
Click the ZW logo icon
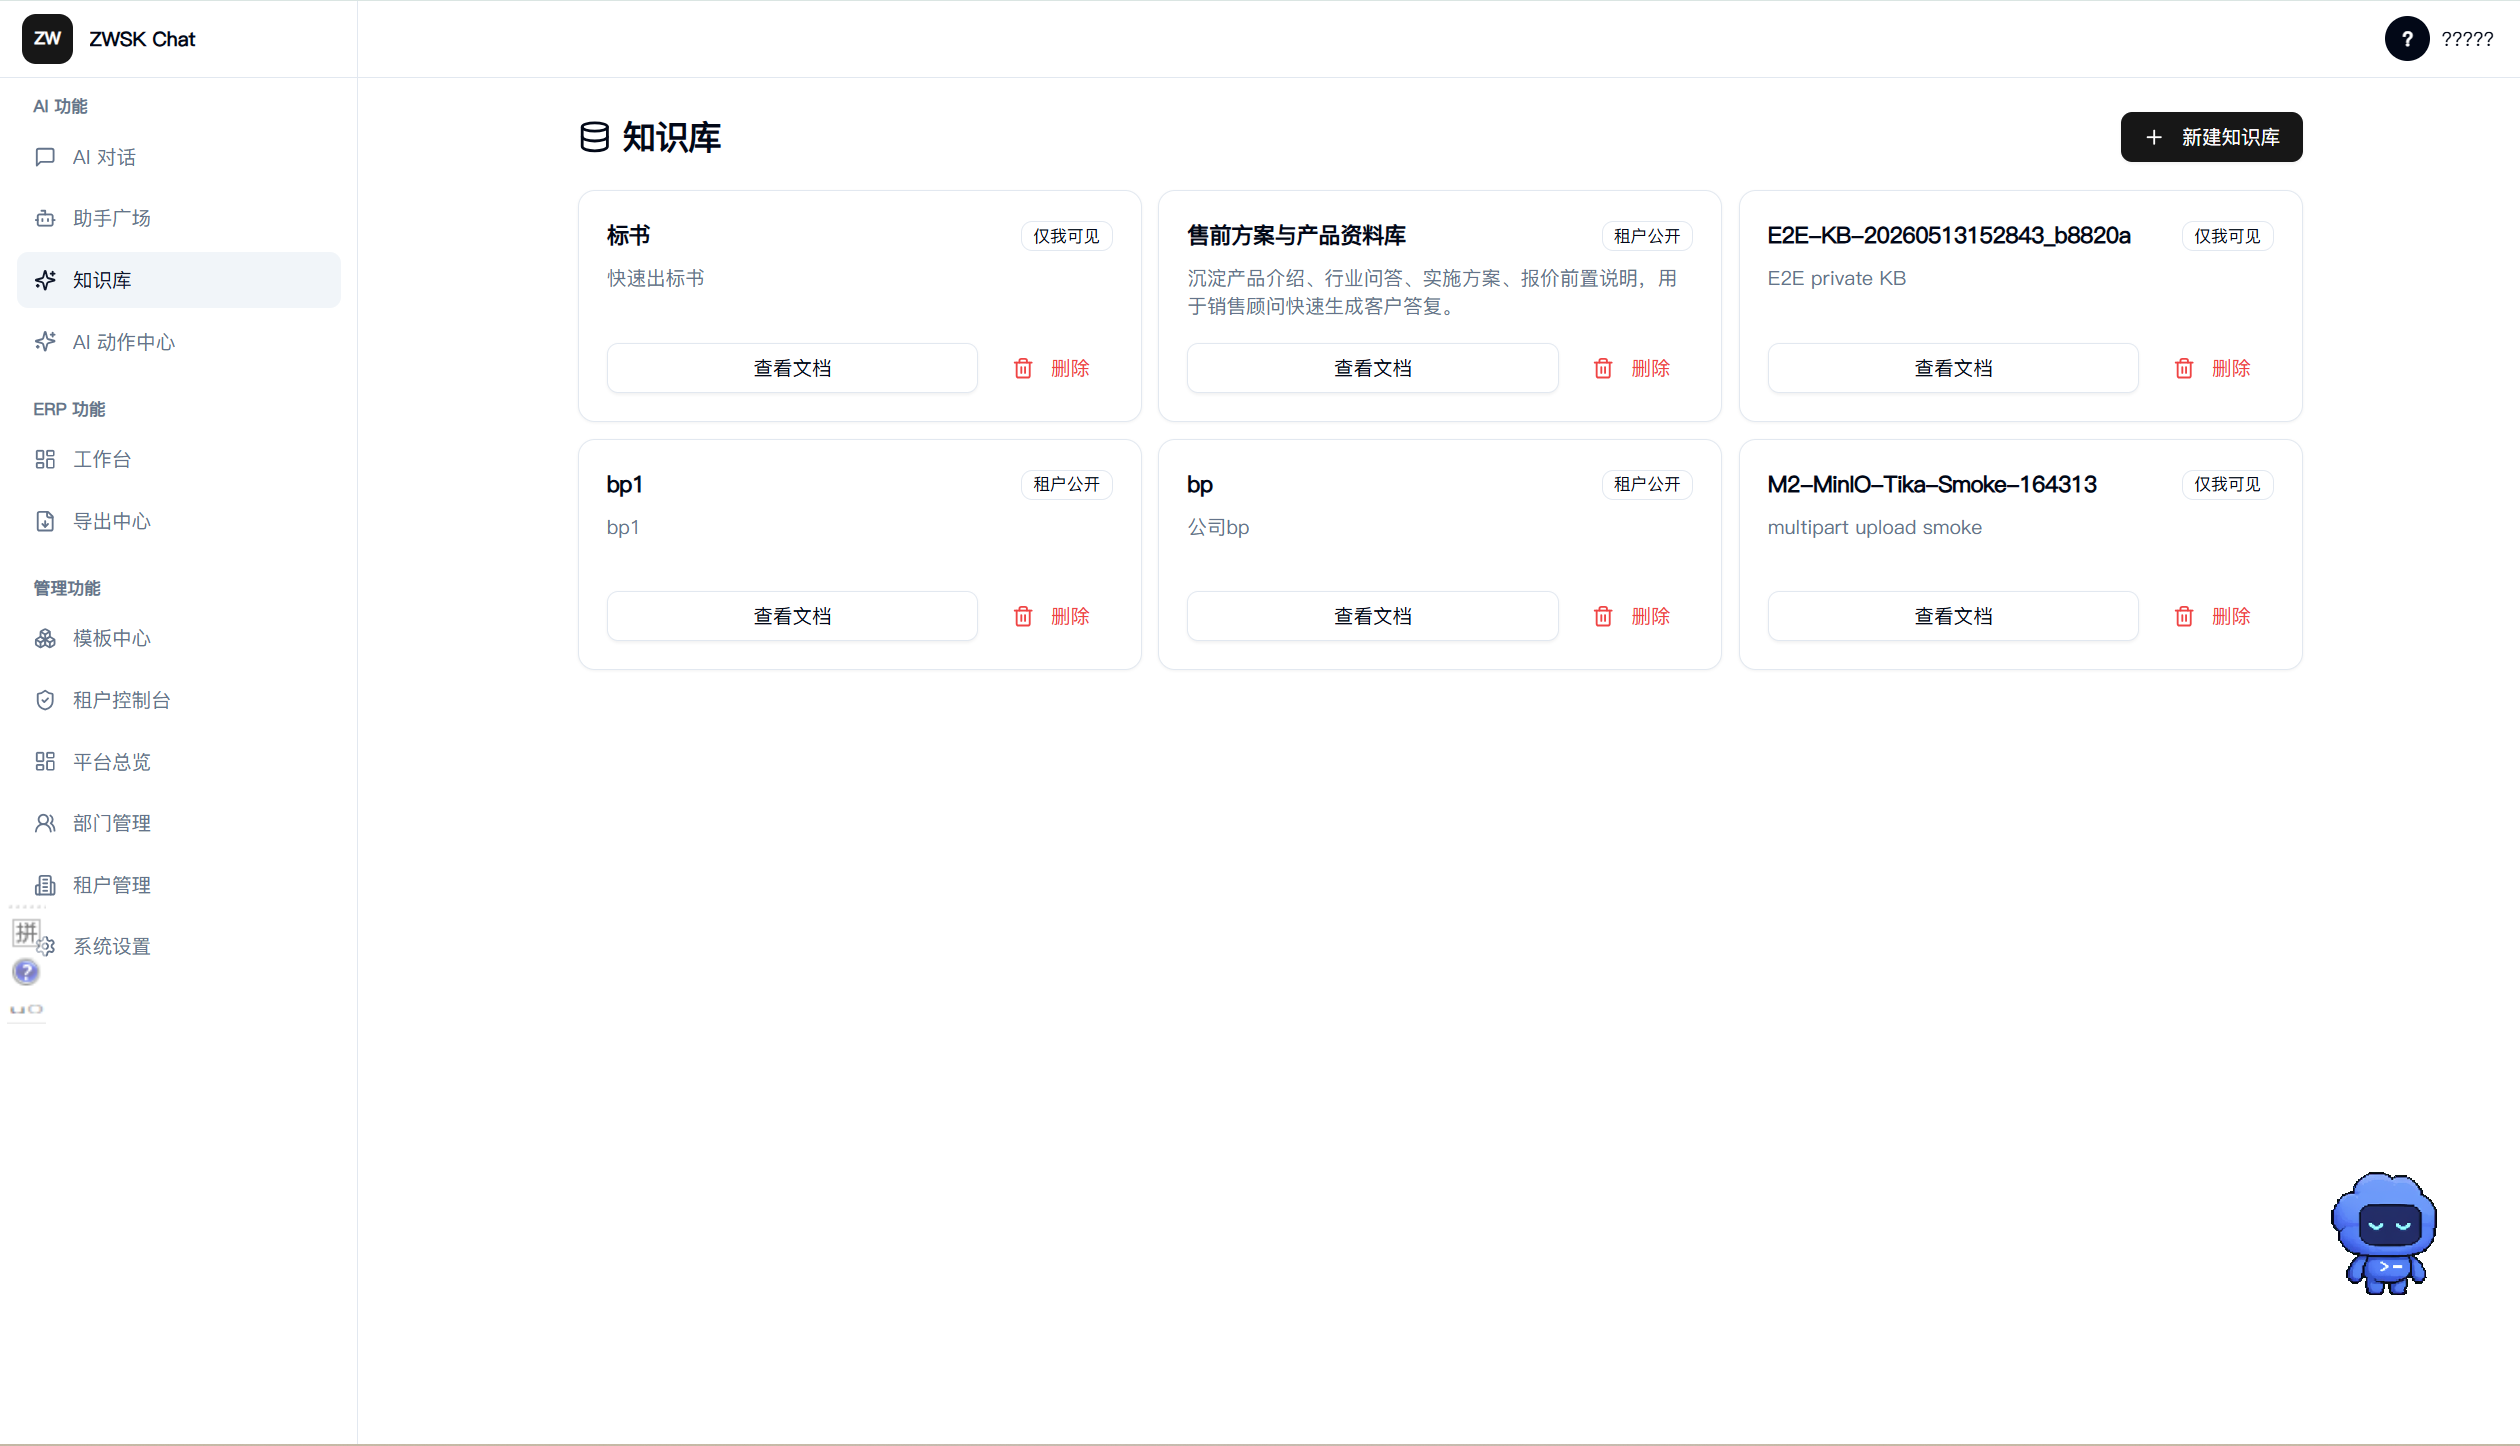[x=47, y=39]
